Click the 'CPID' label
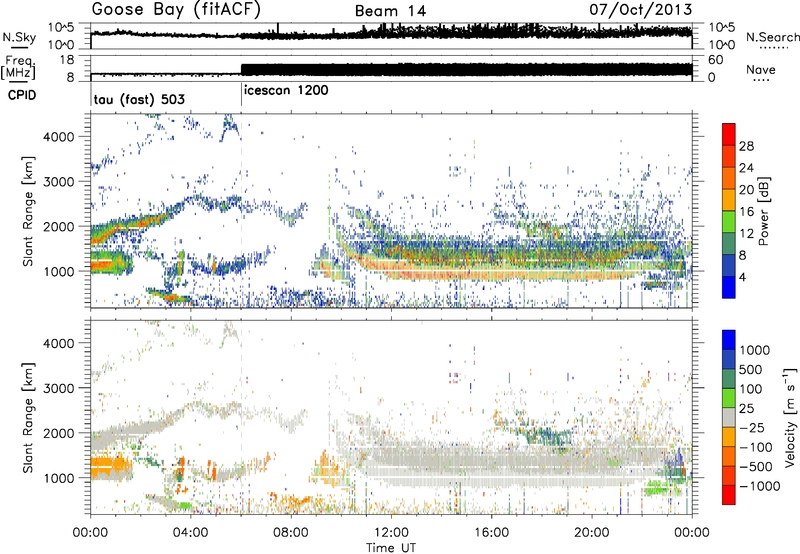The width and height of the screenshot is (800, 554). [x=22, y=95]
